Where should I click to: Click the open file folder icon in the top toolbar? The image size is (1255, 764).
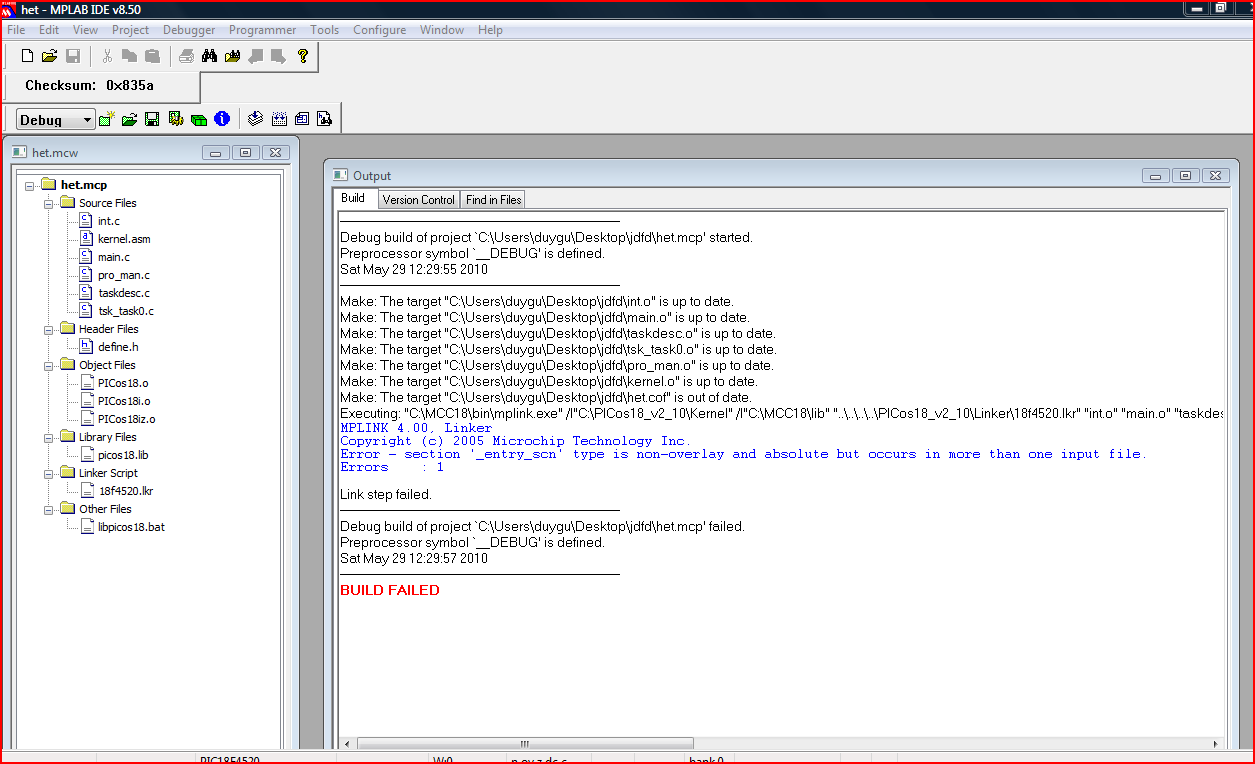(50, 56)
